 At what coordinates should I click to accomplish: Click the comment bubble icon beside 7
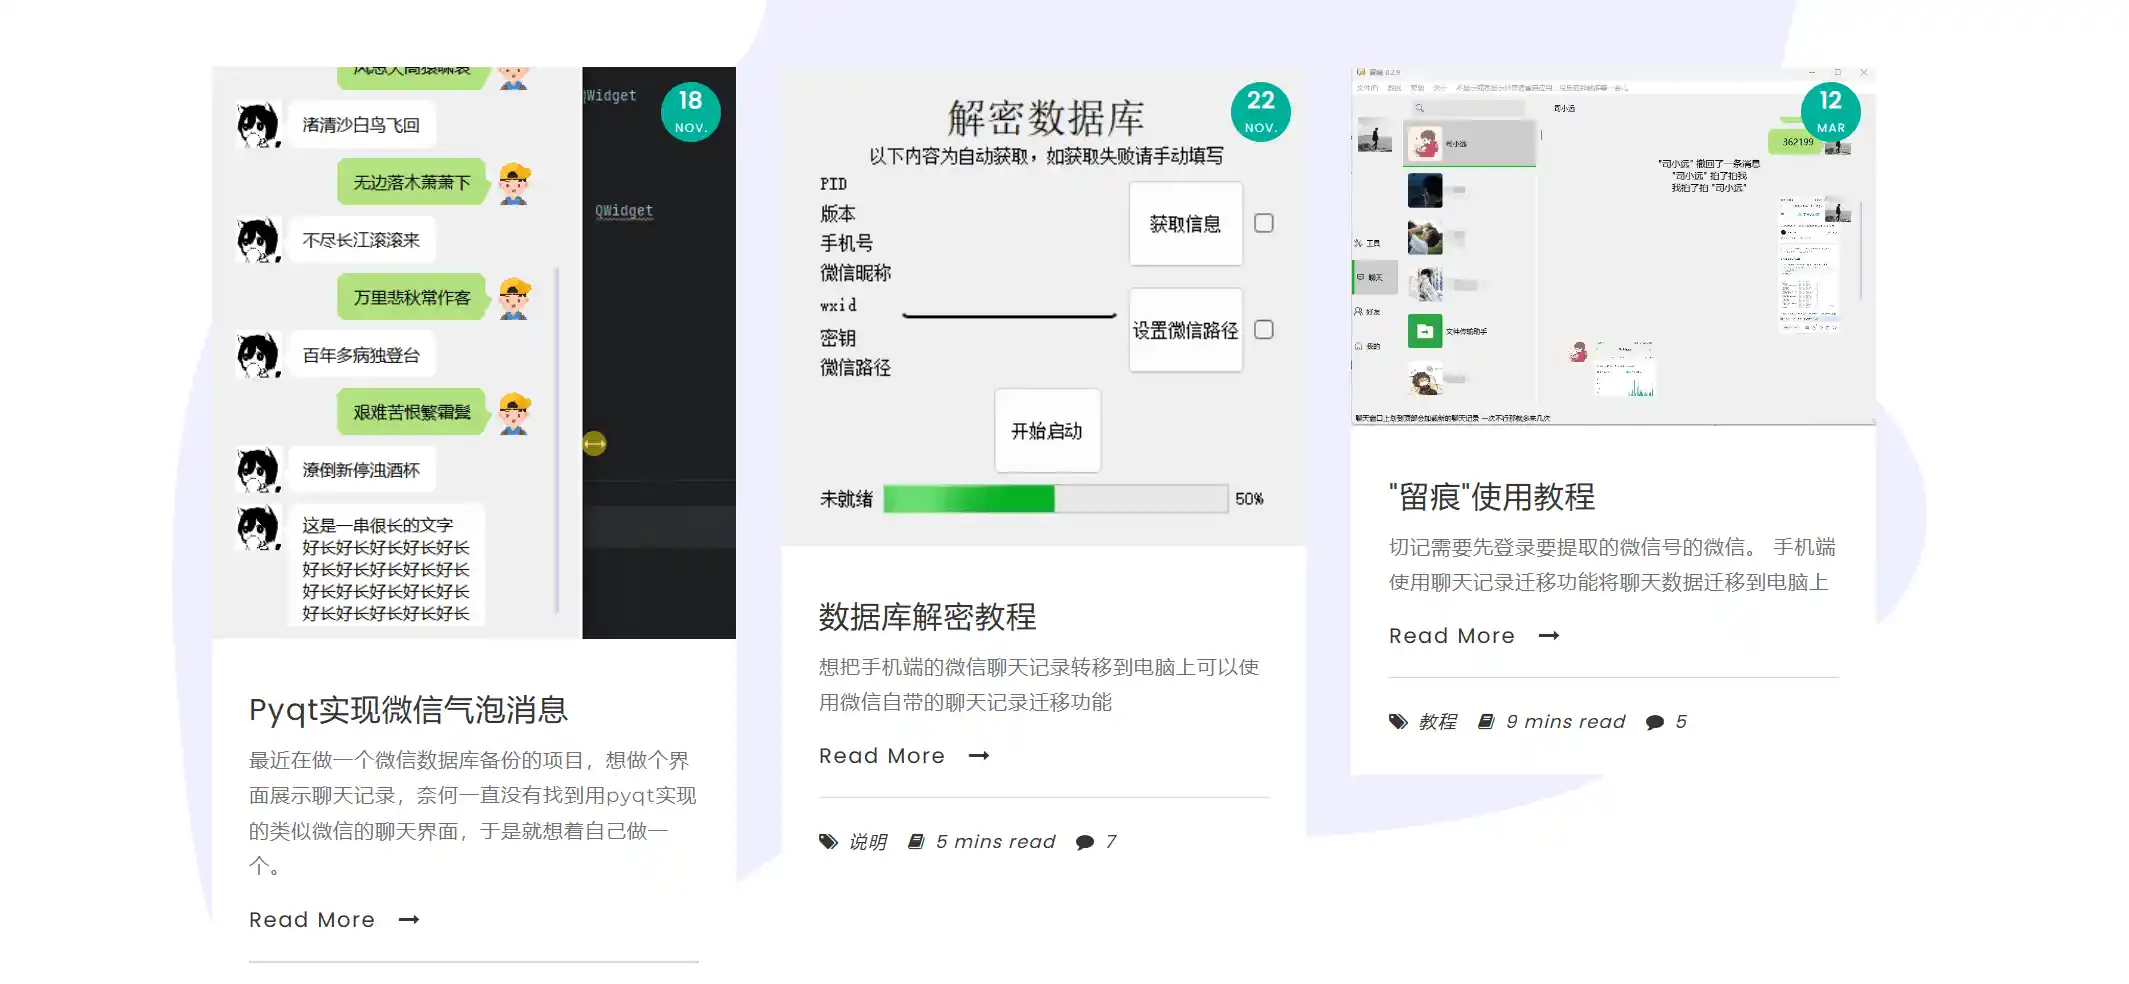[x=1085, y=842]
